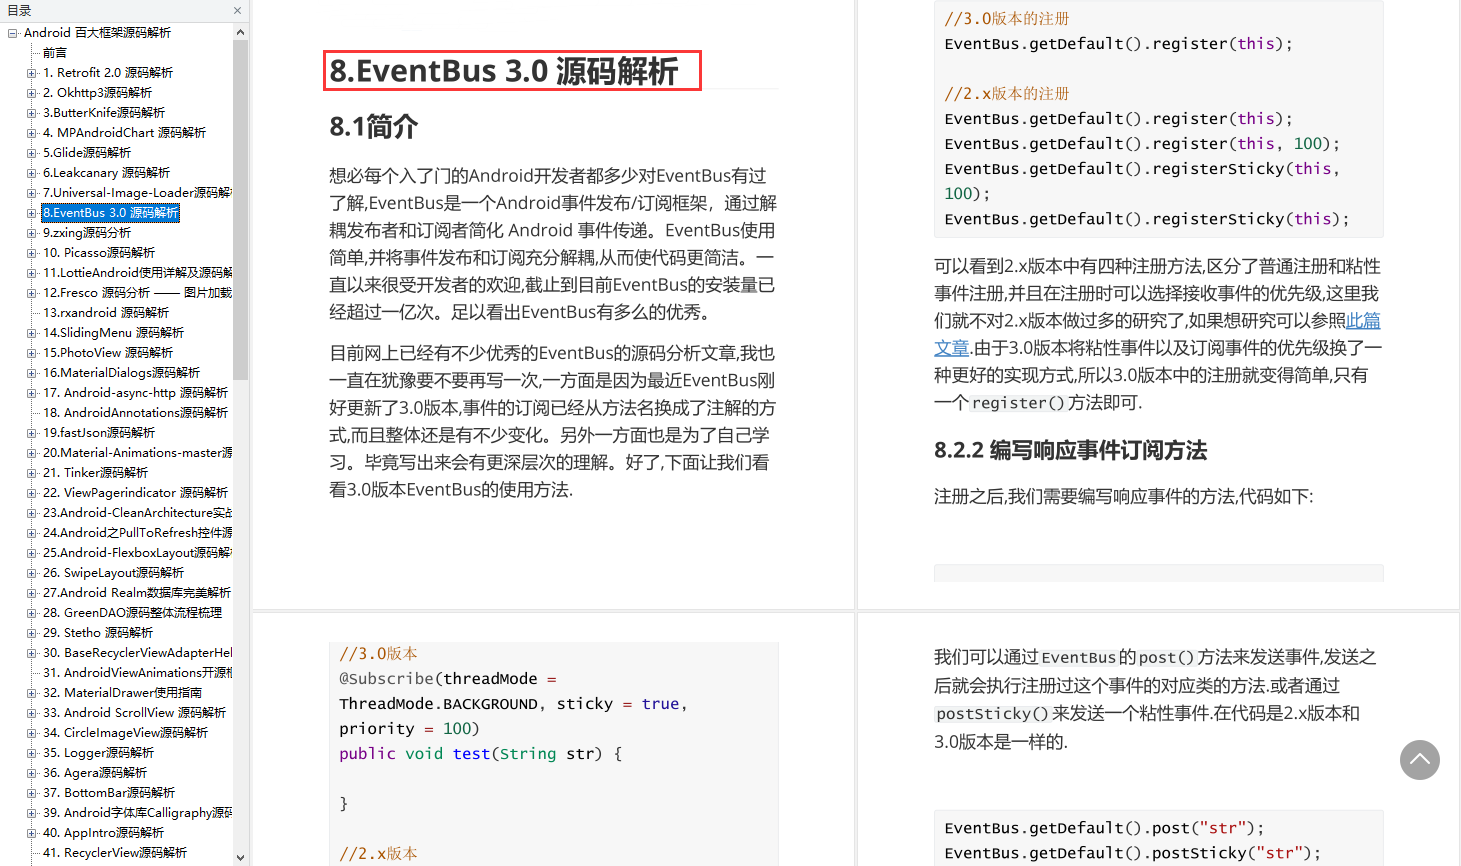Expand the 35. Logger源码解析 node
The height and width of the screenshot is (866, 1461).
pyautogui.click(x=32, y=753)
